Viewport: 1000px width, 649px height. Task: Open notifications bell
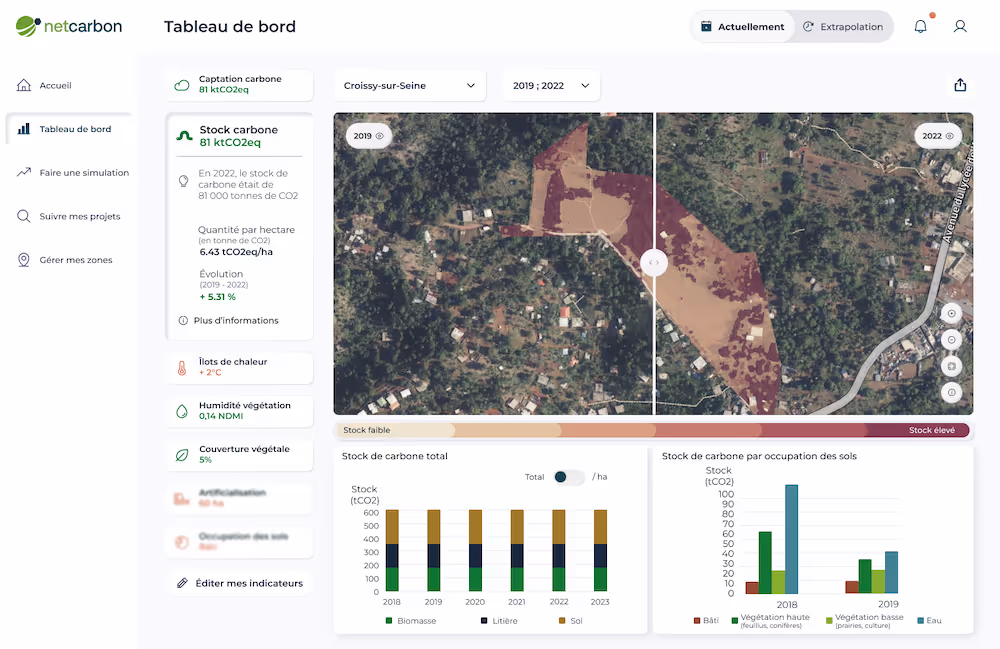(x=920, y=26)
